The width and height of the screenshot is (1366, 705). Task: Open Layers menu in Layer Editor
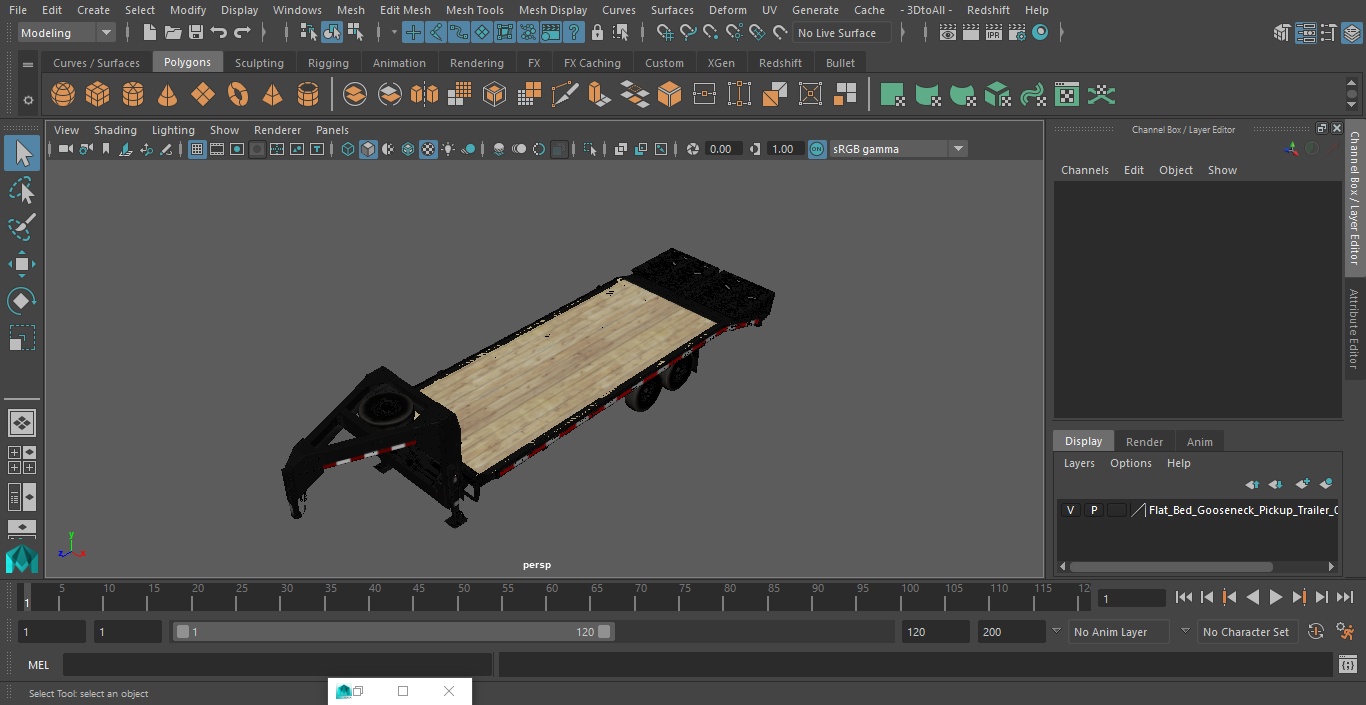(1079, 463)
